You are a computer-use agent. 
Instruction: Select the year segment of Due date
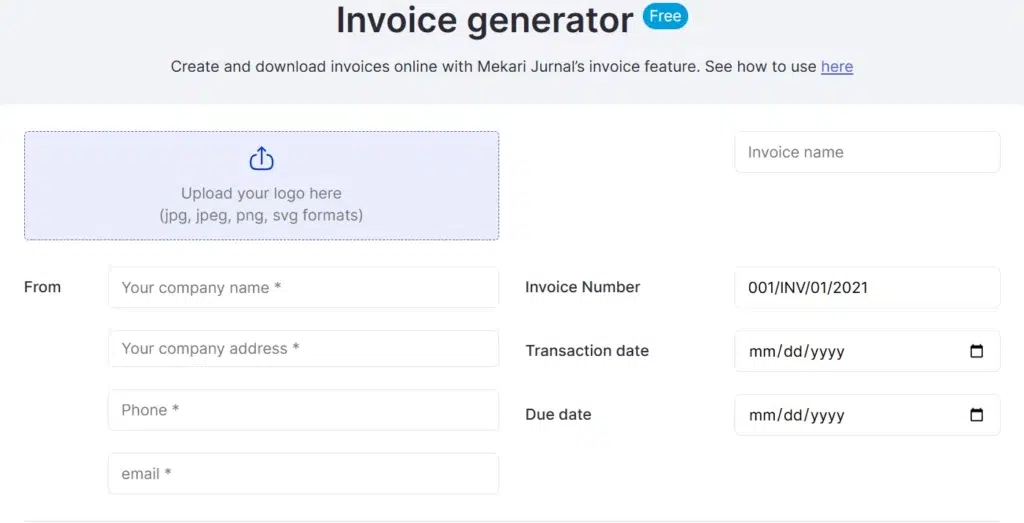click(x=827, y=415)
